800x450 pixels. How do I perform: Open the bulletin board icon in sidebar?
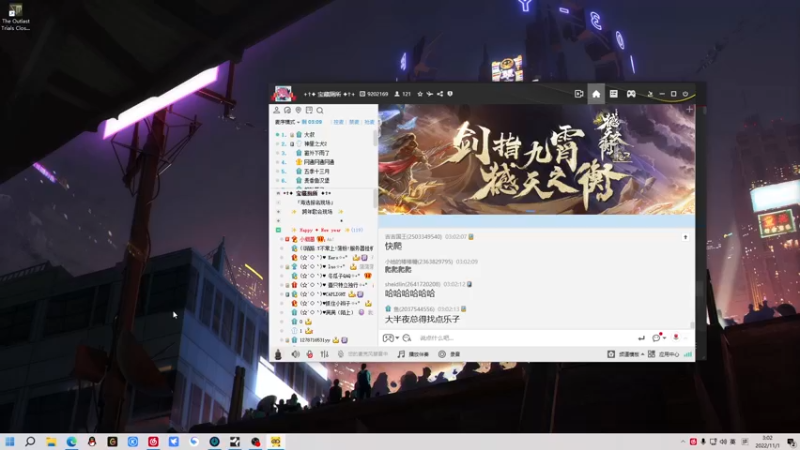click(x=309, y=110)
